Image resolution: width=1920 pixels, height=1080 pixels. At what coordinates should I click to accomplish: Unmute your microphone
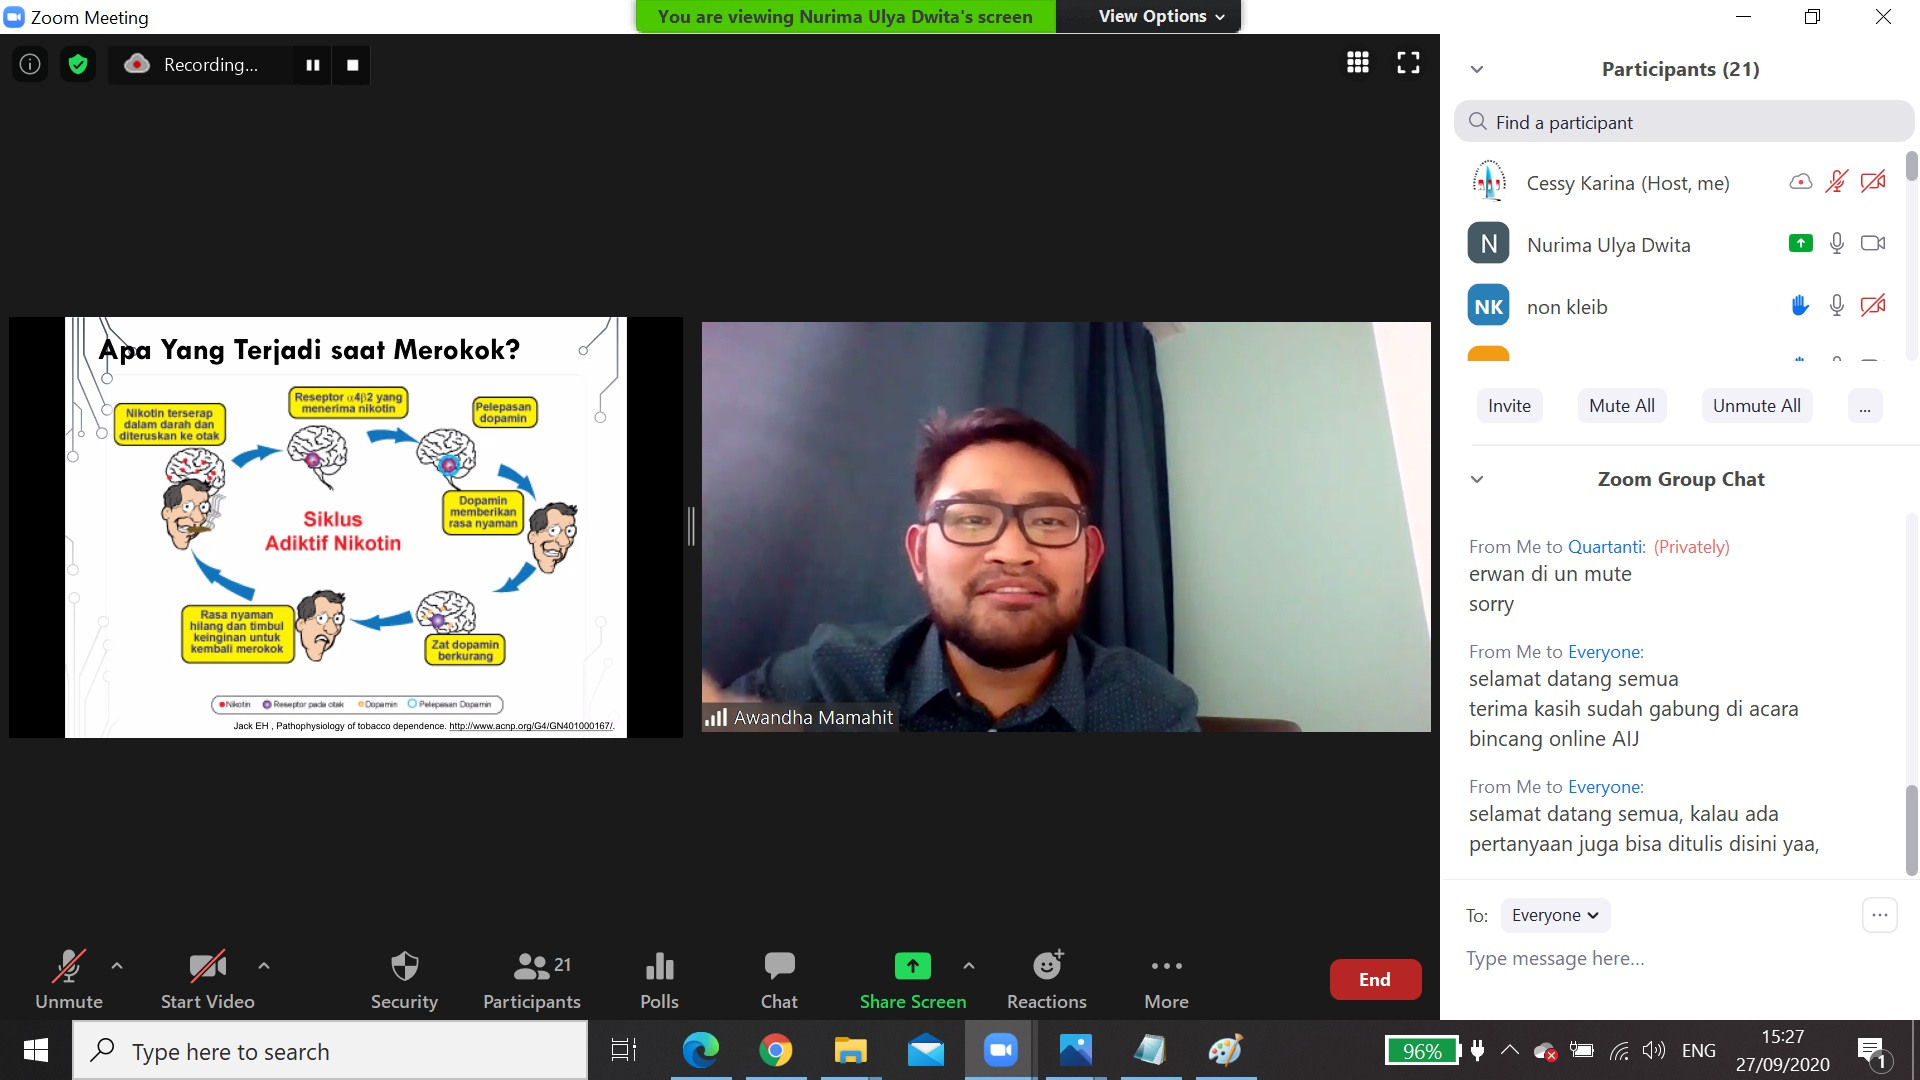pyautogui.click(x=68, y=966)
